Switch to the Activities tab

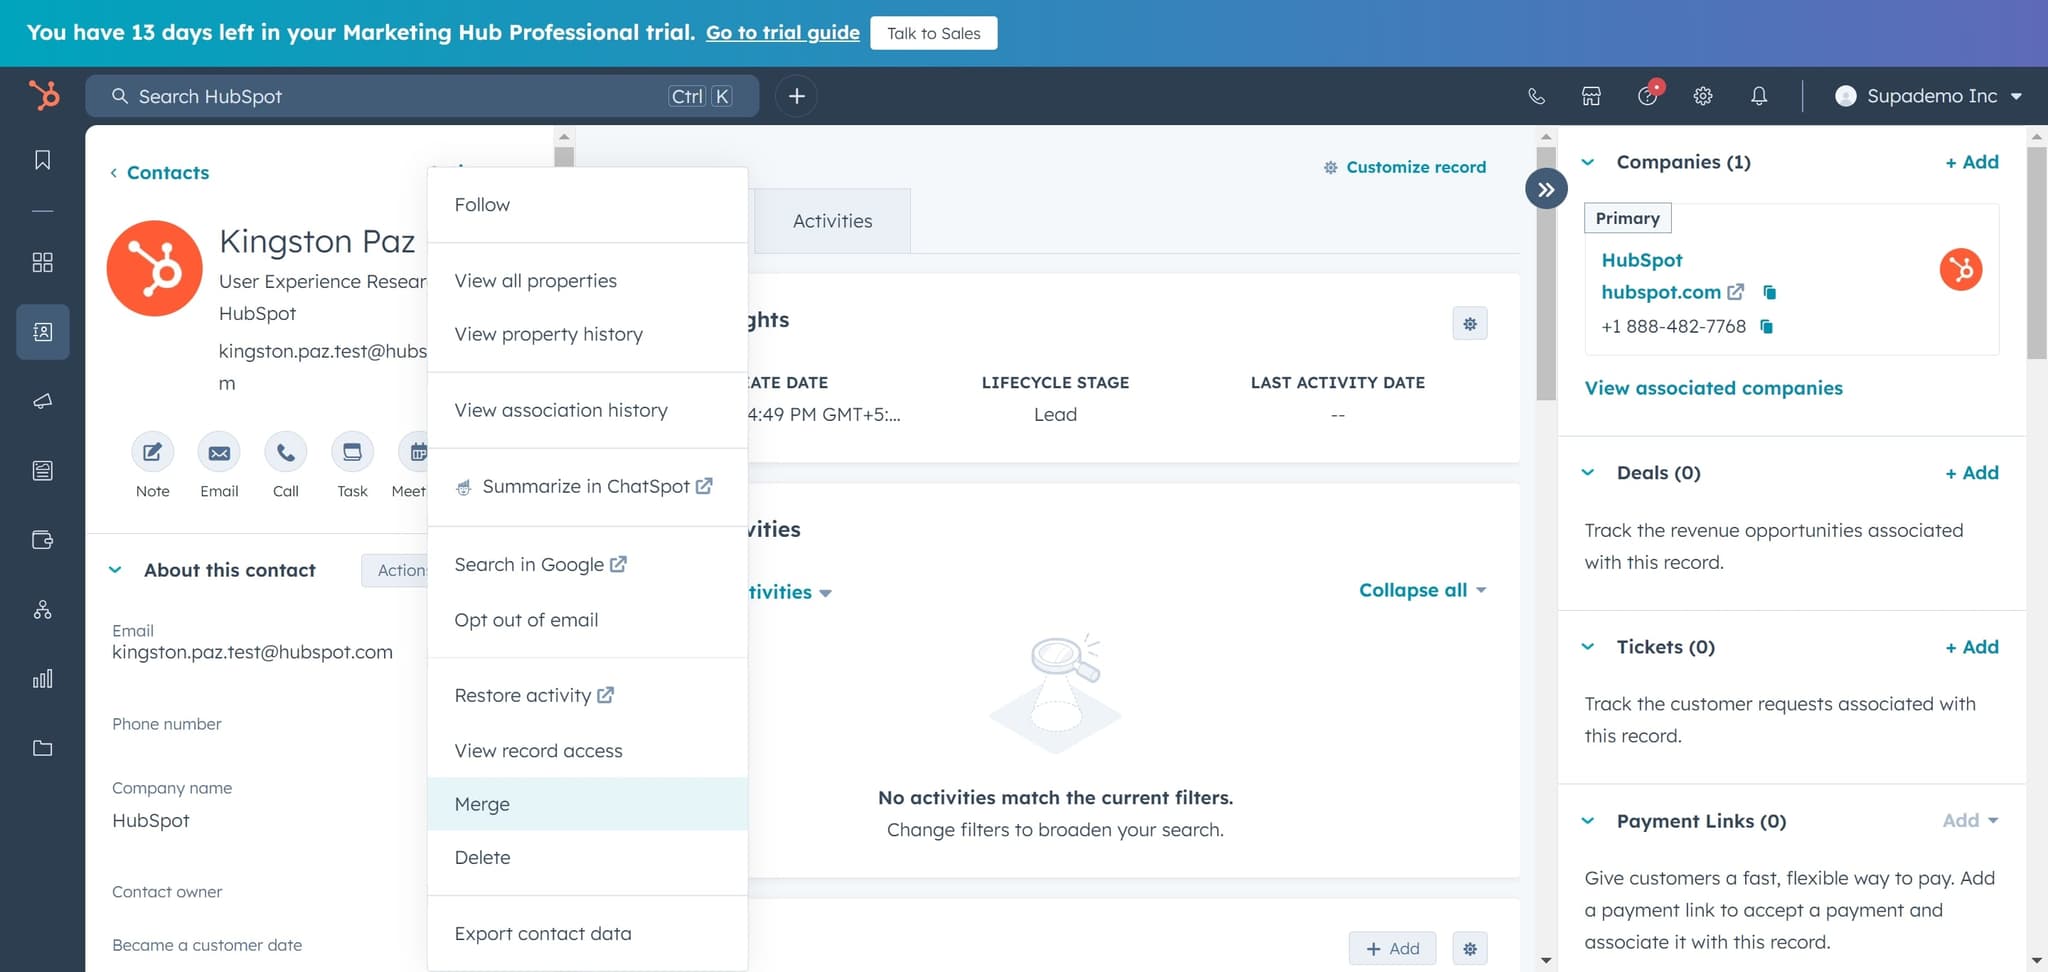[x=832, y=221]
